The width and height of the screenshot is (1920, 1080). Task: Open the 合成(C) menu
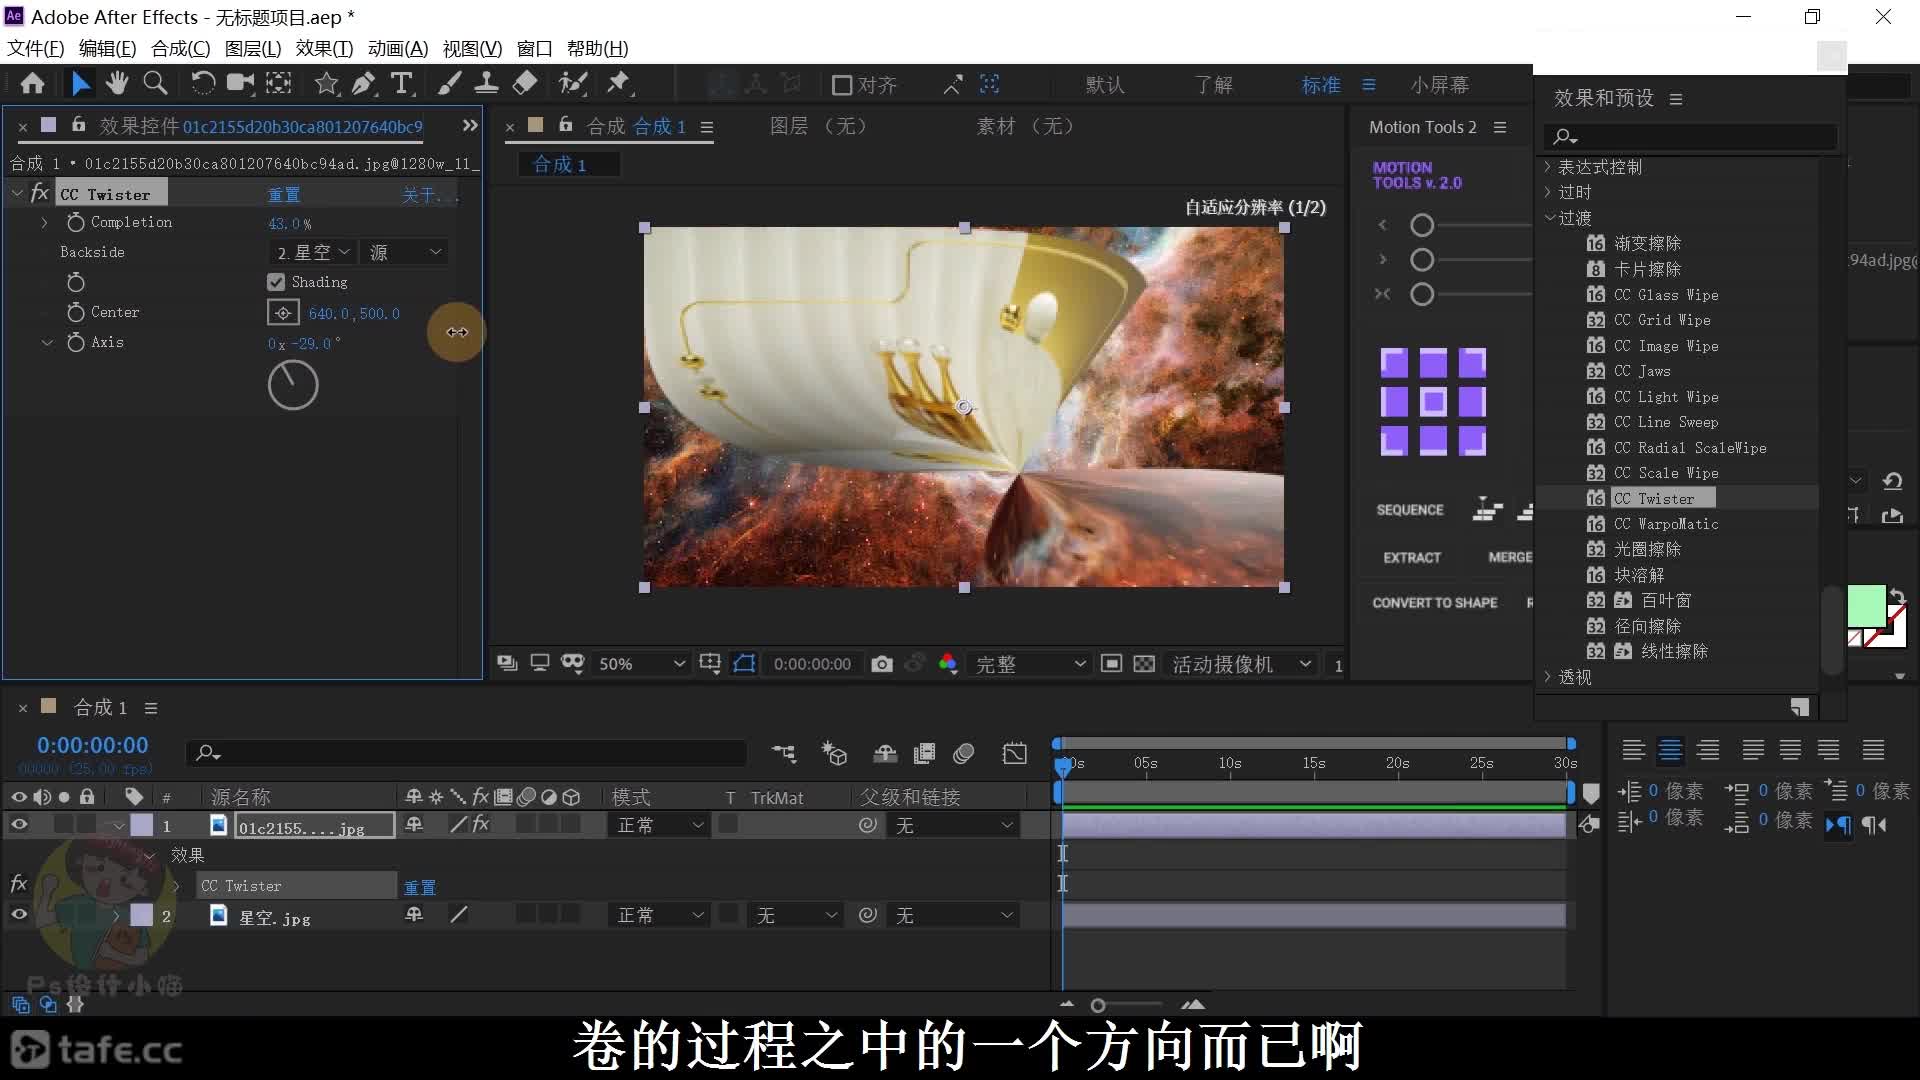[x=180, y=48]
